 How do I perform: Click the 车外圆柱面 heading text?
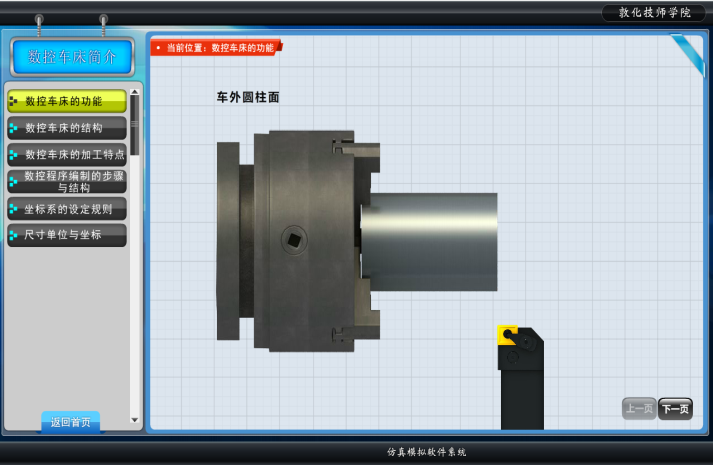pyautogui.click(x=248, y=97)
